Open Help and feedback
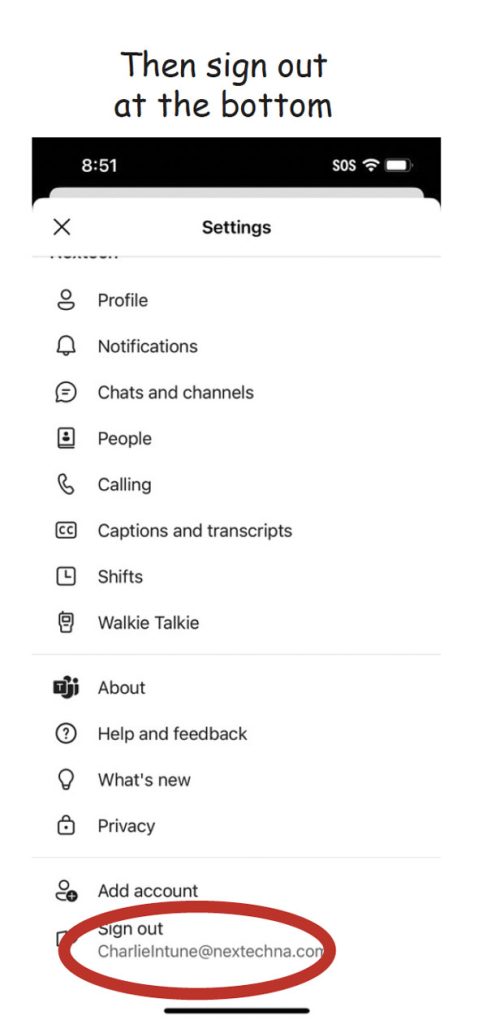Screen dimensions: 487x1024 (236, 734)
